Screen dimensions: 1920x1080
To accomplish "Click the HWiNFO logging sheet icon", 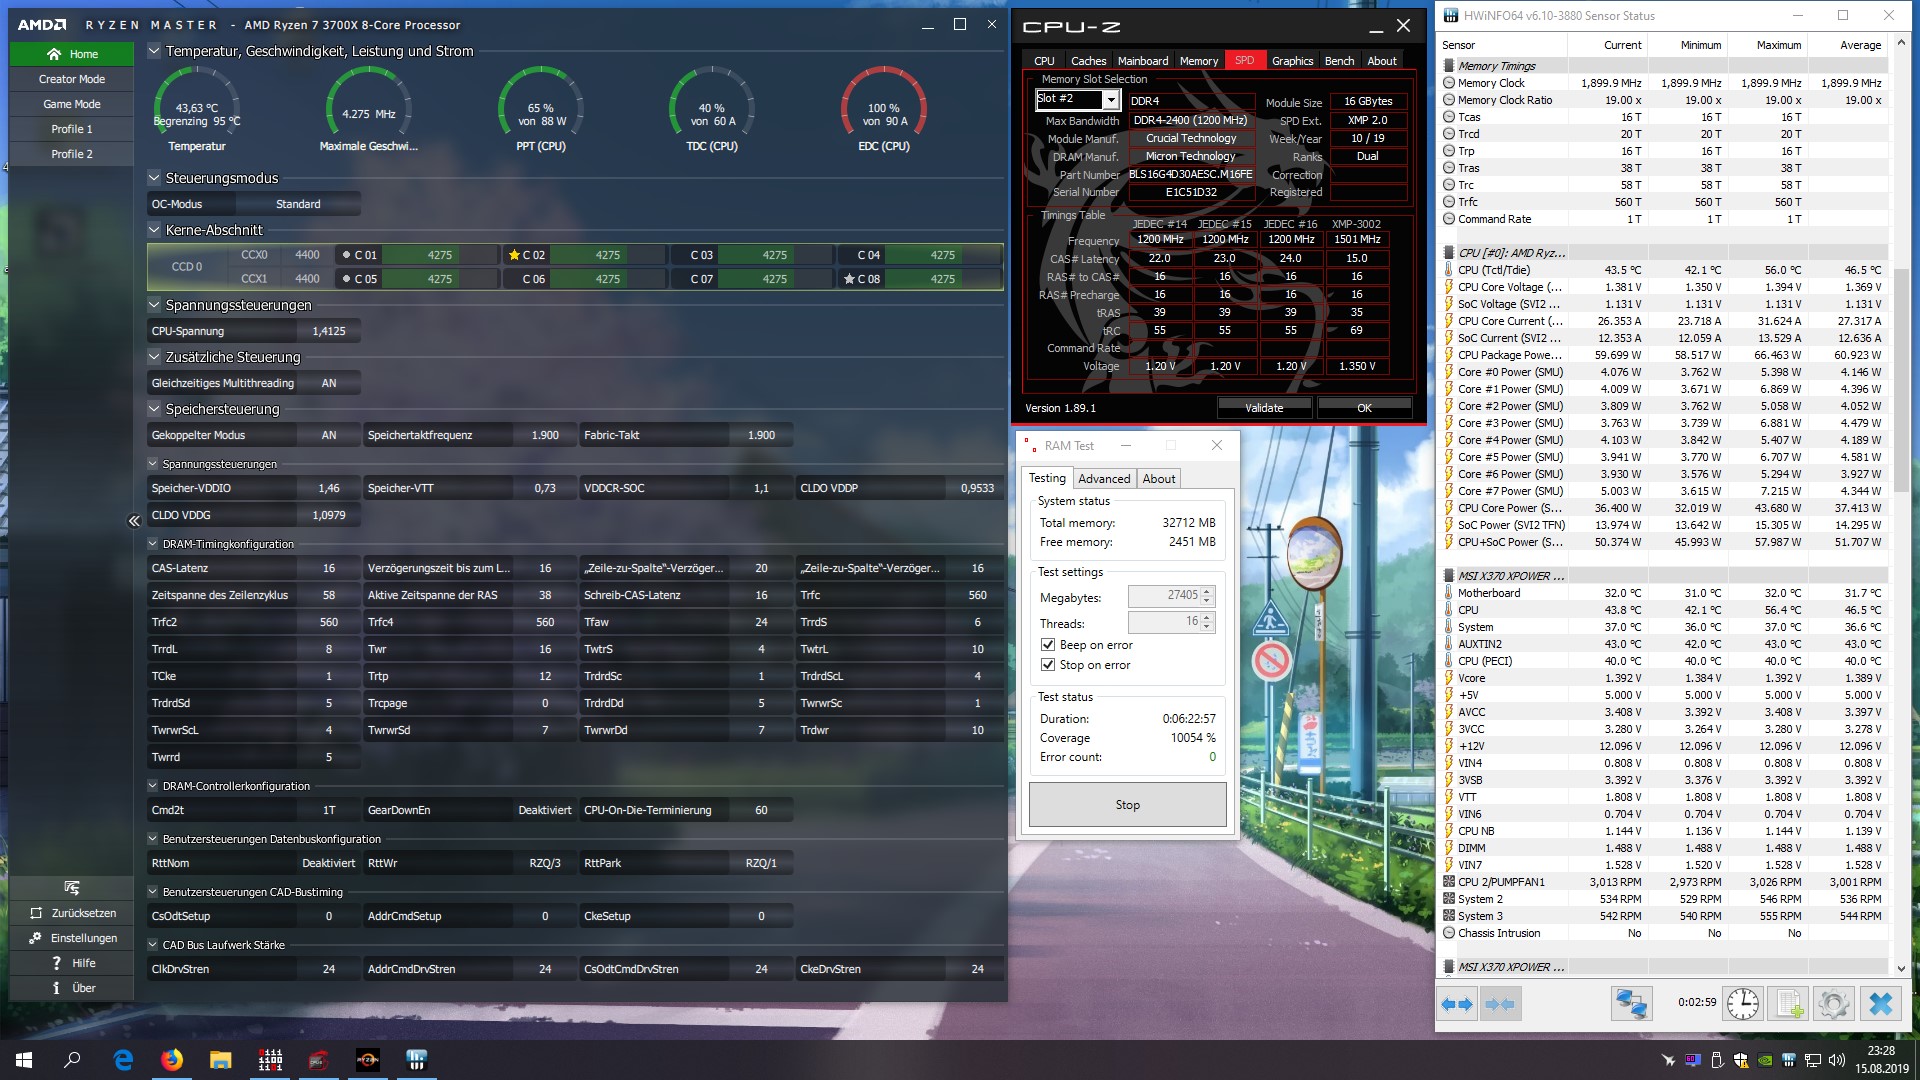I will pyautogui.click(x=1789, y=1004).
